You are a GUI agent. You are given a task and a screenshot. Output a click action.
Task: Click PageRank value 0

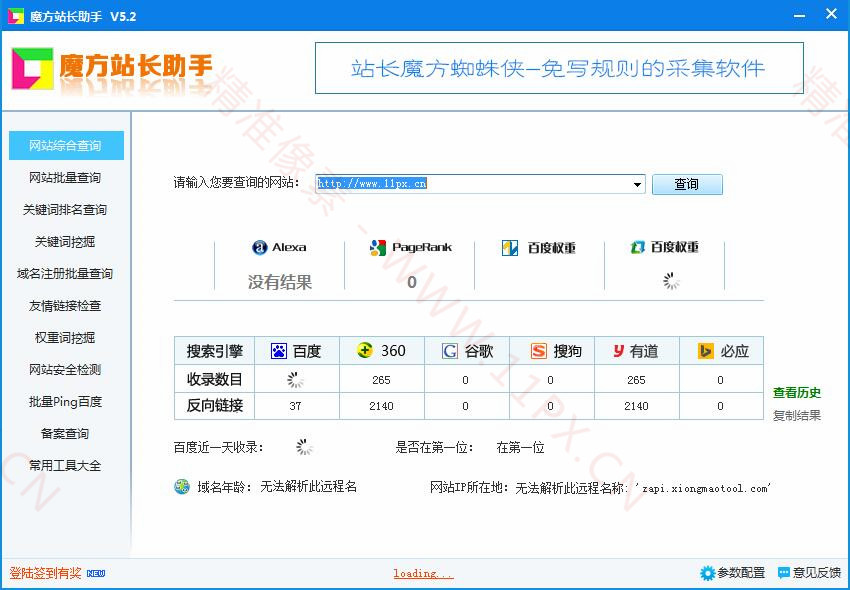411,282
